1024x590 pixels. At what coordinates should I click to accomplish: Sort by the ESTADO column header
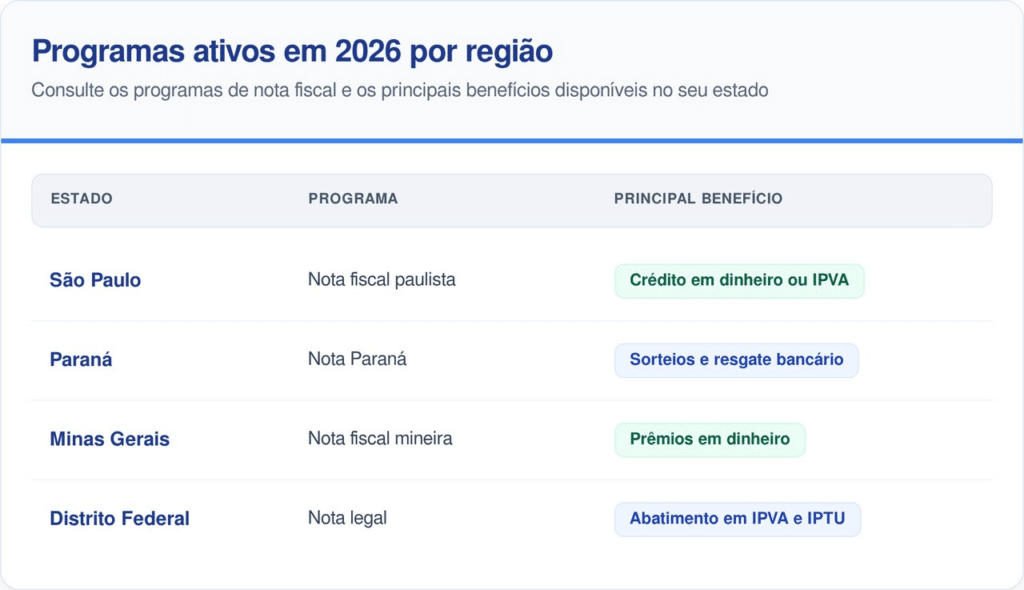click(x=81, y=199)
